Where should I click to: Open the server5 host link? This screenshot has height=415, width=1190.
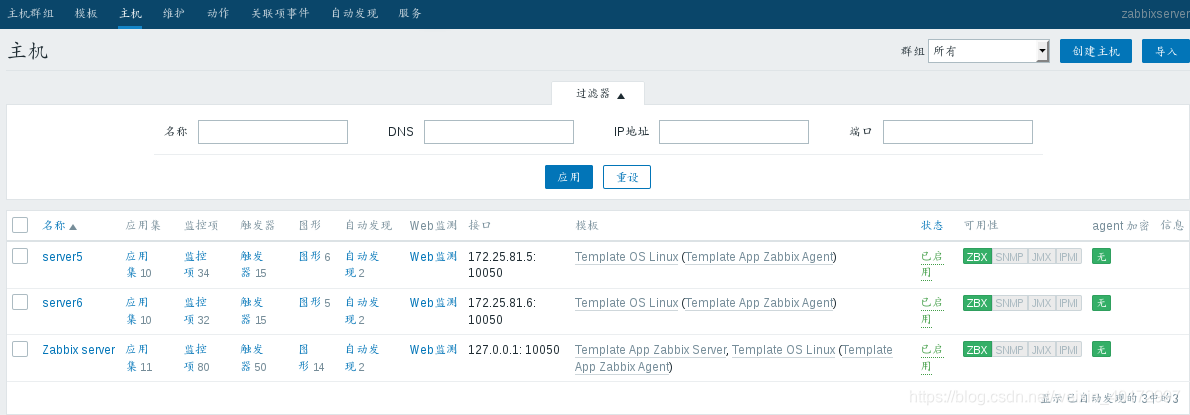coord(62,257)
